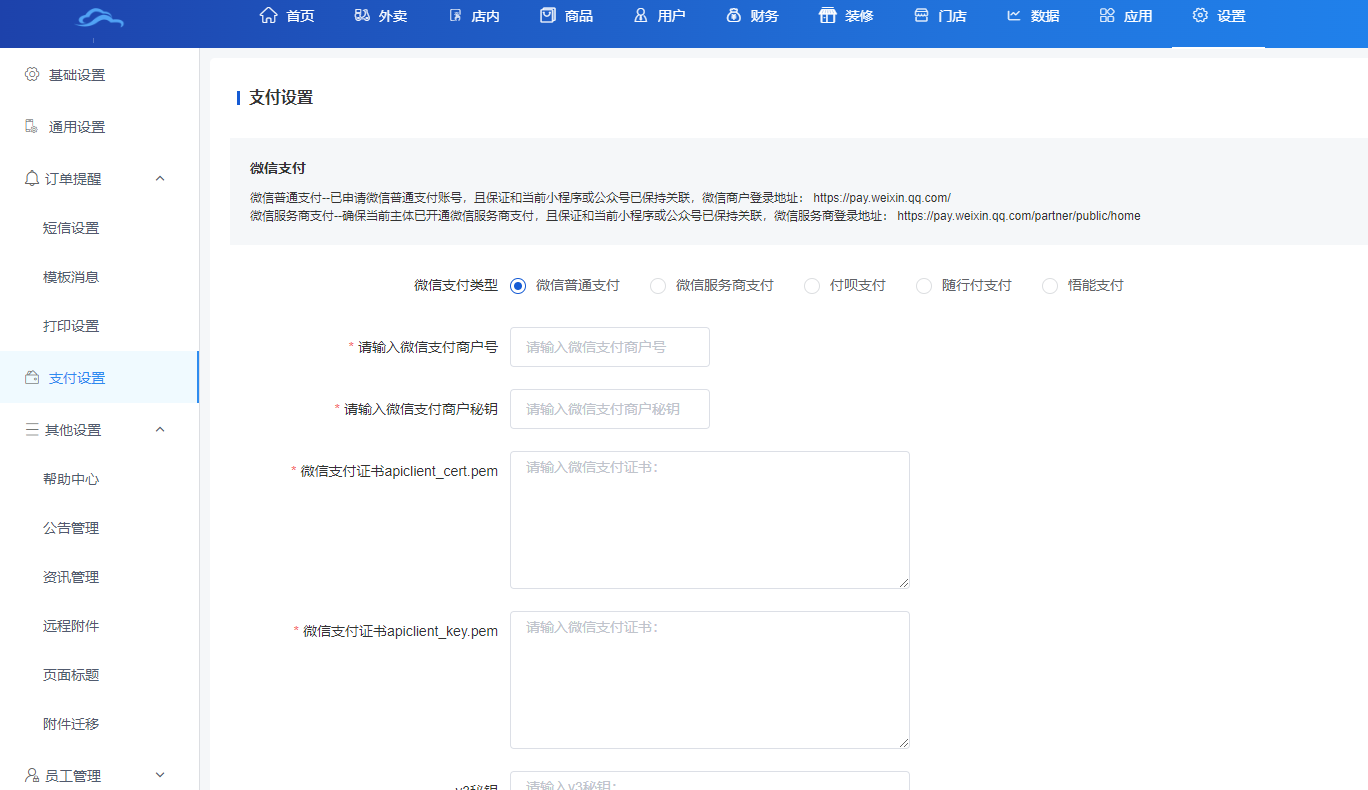Screen dimensions: 1368x790
Task: Click the partner/public/home service provider URL
Action: coord(1018,216)
